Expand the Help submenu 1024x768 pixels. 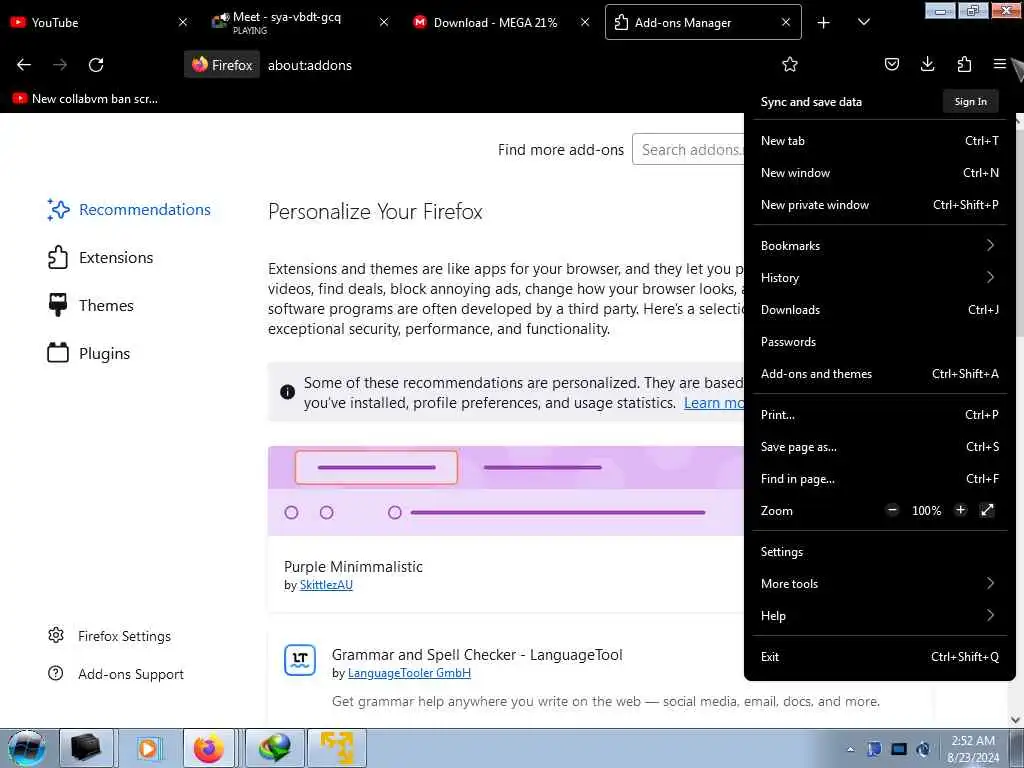(880, 616)
